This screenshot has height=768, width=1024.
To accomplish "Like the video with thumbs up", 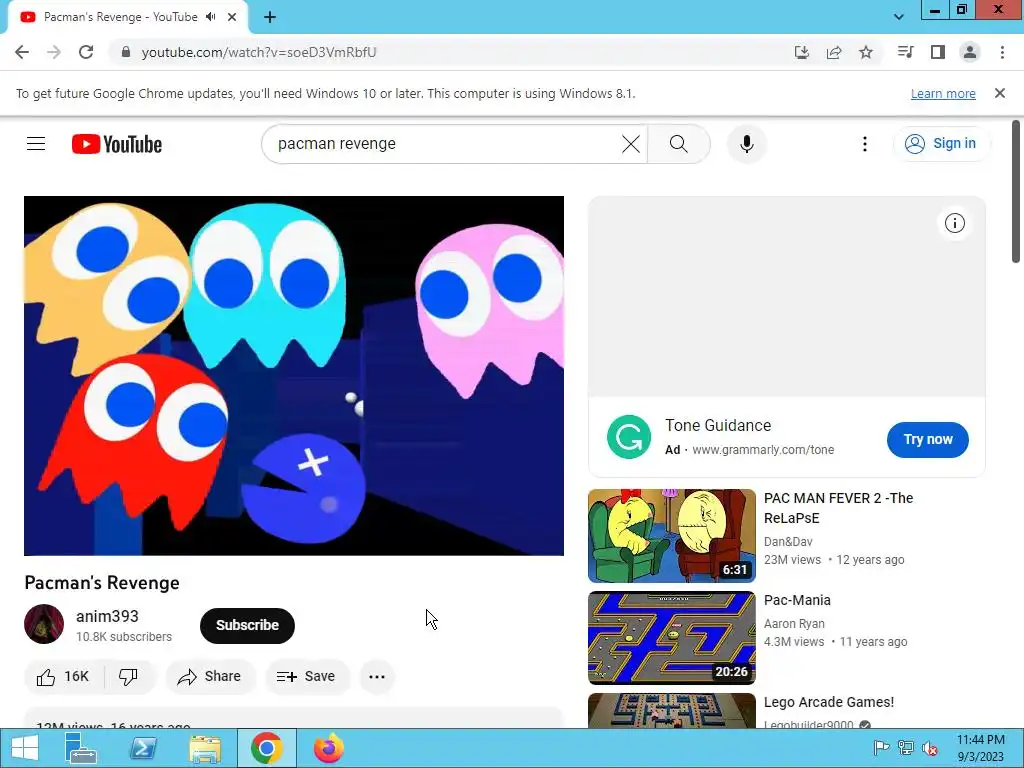I will coord(63,677).
